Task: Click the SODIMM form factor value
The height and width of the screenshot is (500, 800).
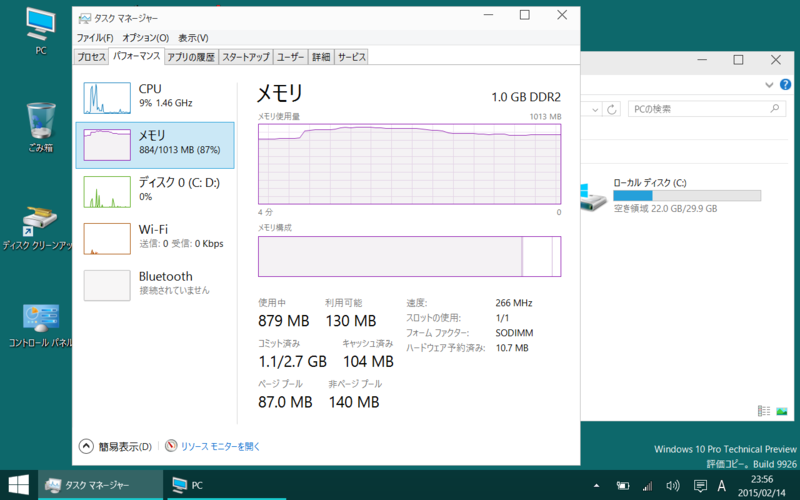Action: (514, 333)
